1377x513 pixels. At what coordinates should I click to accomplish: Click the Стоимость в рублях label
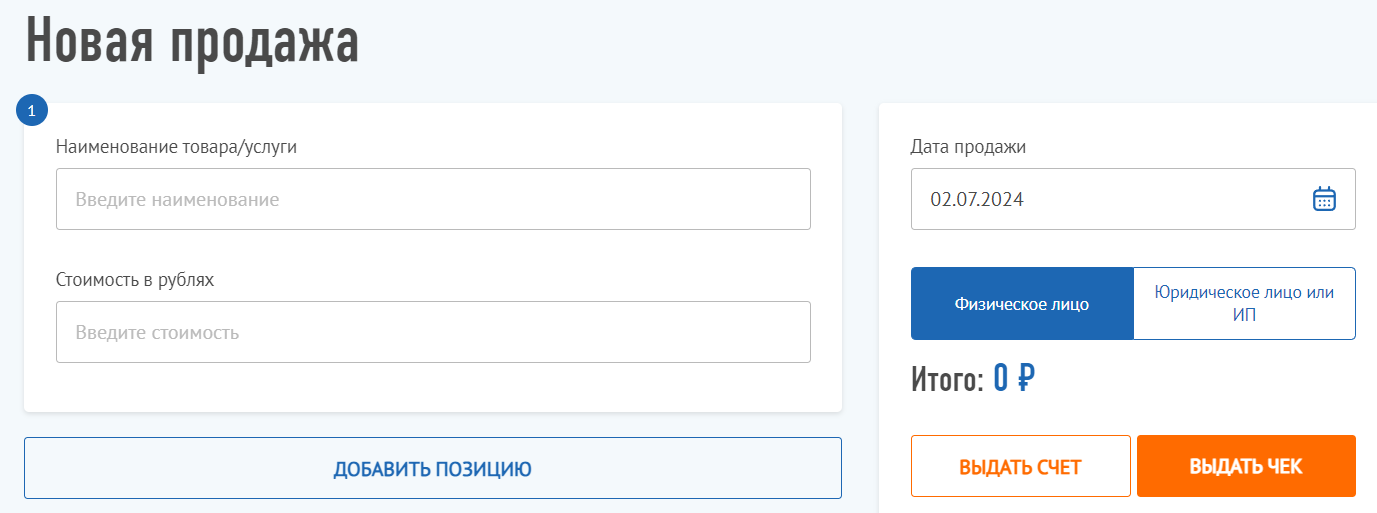[x=135, y=279]
